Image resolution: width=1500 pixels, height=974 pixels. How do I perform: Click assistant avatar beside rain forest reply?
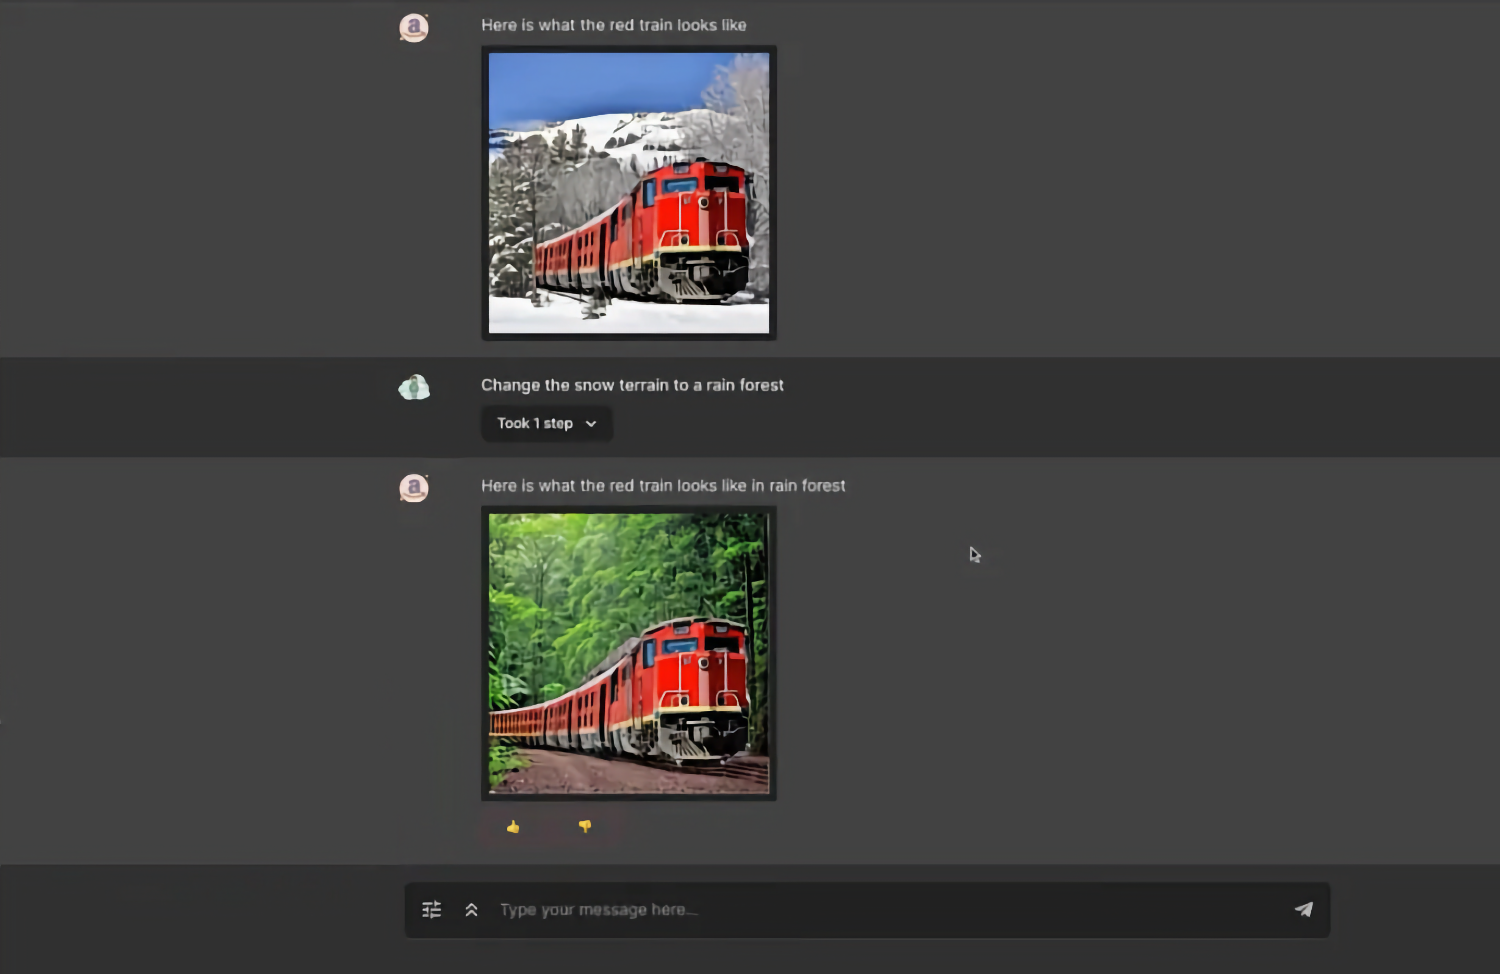[x=414, y=488]
